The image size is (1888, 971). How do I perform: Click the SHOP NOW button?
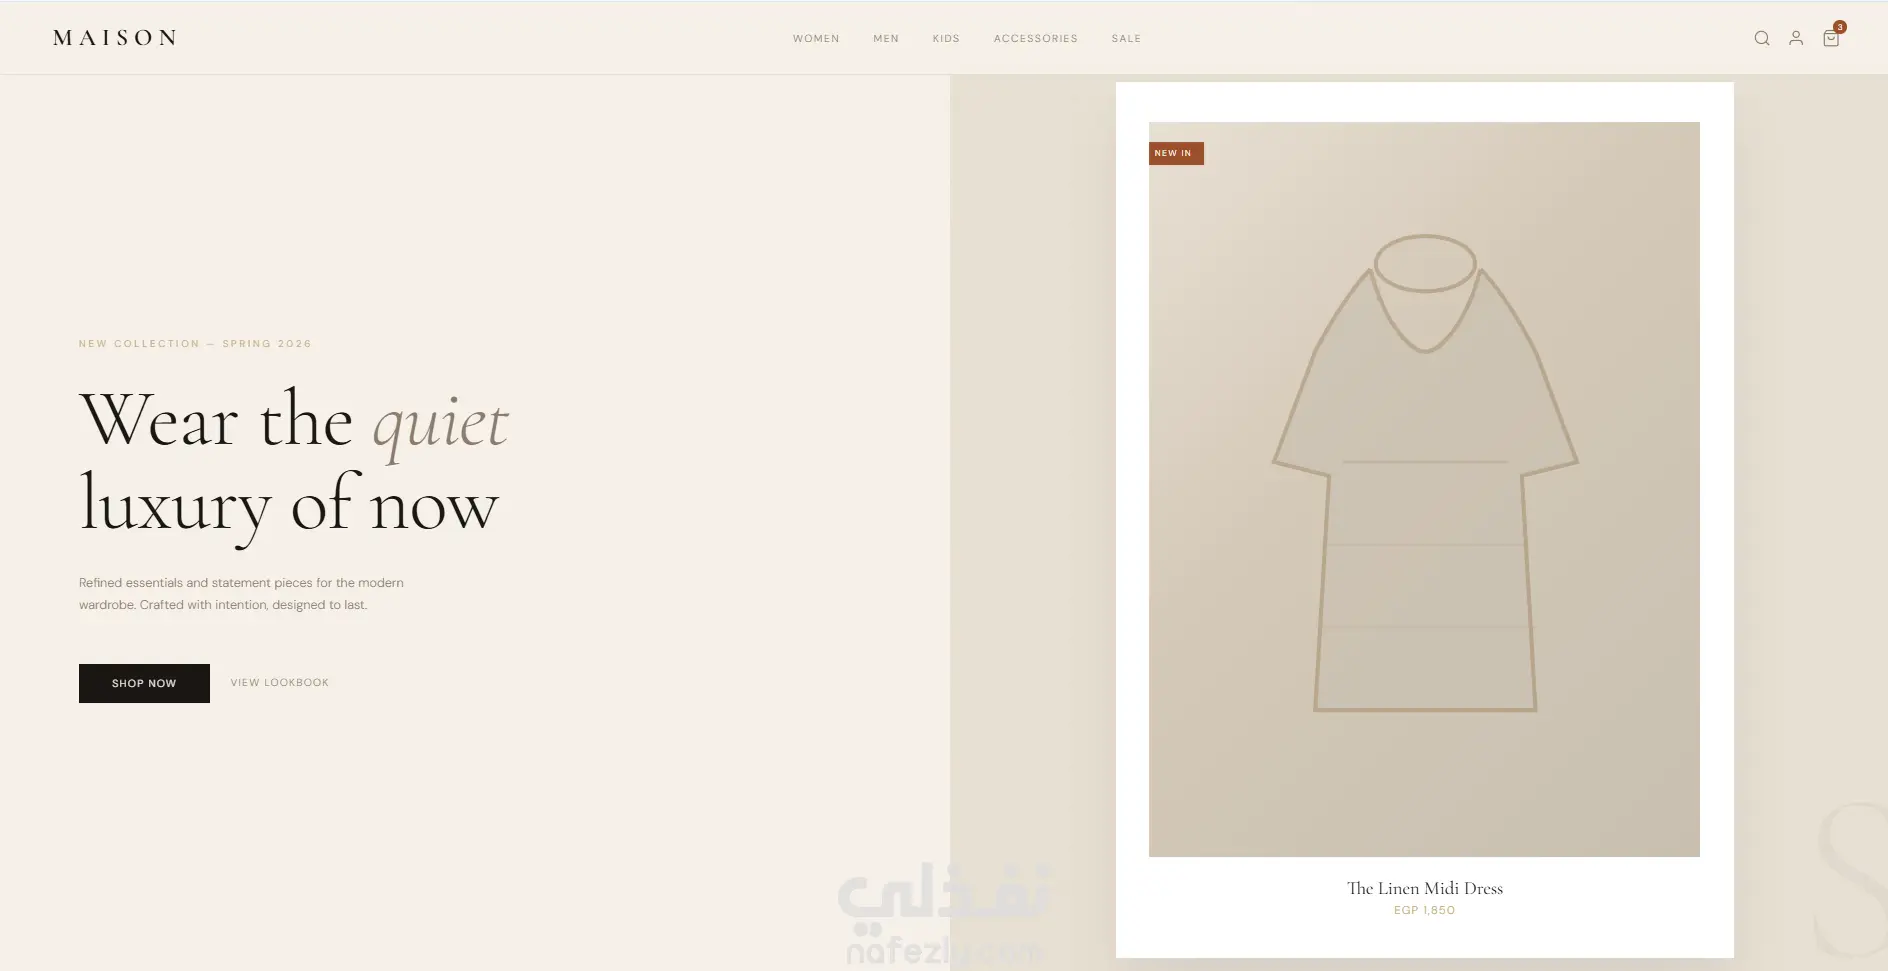pyautogui.click(x=144, y=683)
